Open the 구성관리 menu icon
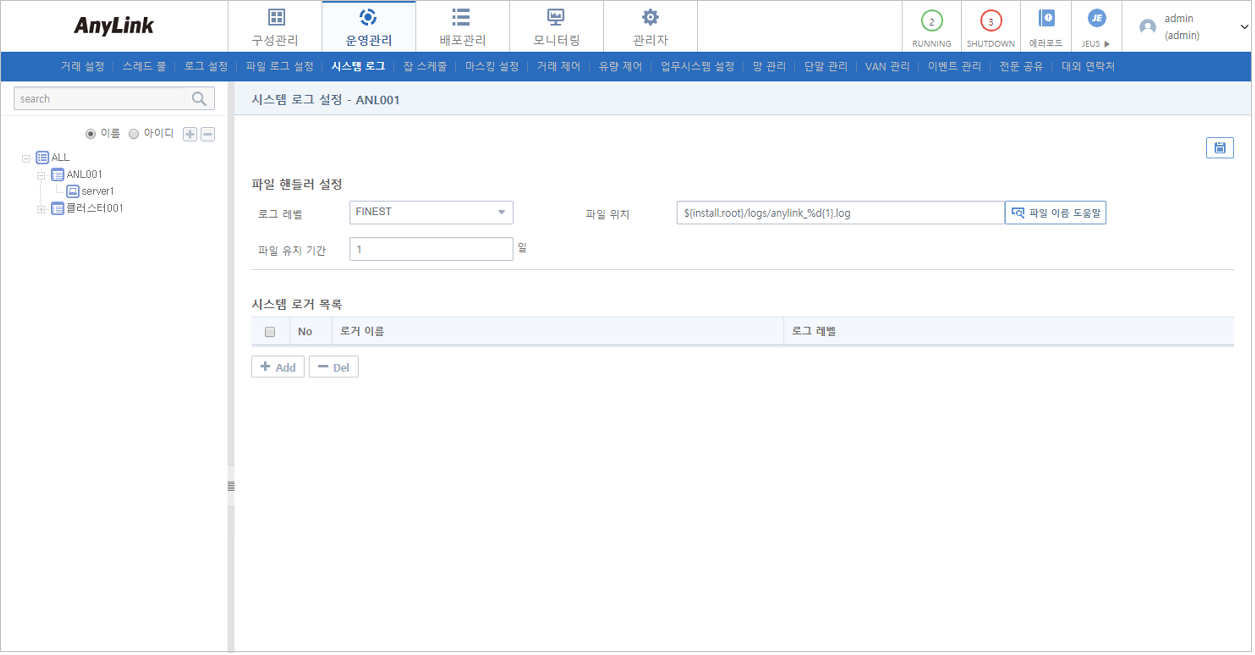 [x=277, y=16]
